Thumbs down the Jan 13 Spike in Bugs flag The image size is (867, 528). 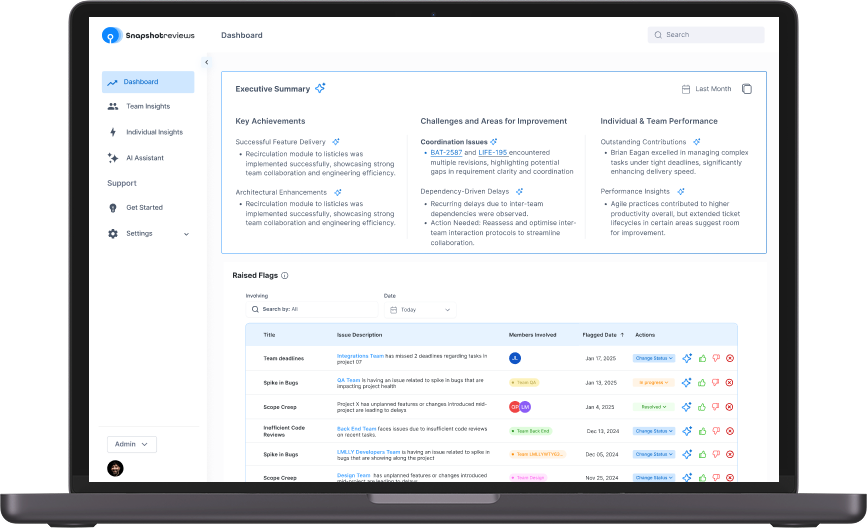[x=715, y=383]
